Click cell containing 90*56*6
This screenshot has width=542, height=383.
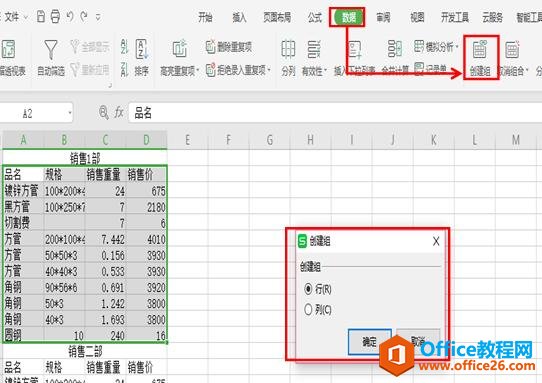coord(64,287)
